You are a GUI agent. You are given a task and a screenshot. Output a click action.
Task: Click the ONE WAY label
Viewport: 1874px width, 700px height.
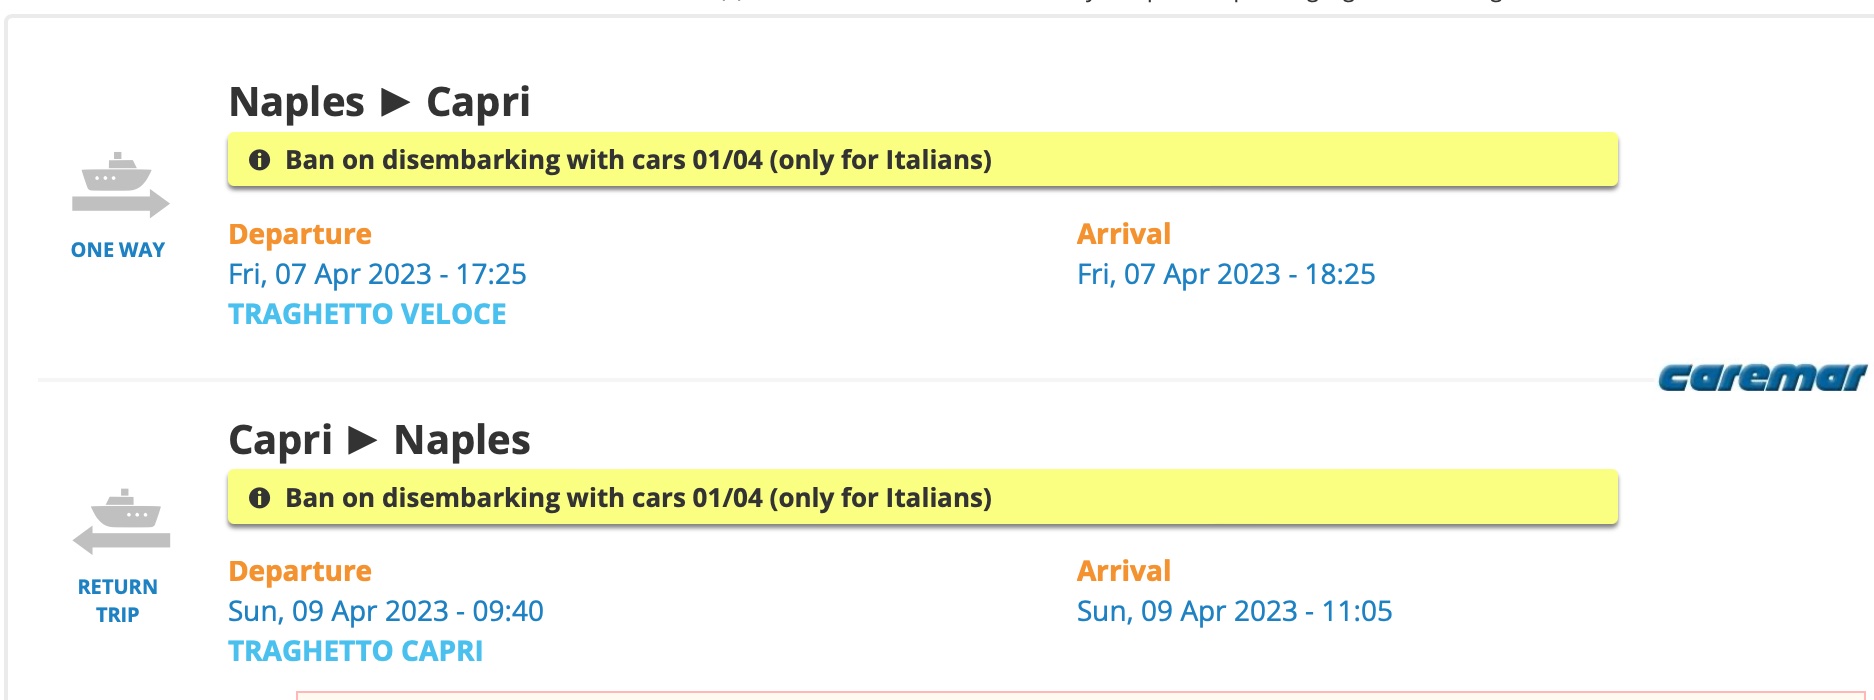point(118,250)
